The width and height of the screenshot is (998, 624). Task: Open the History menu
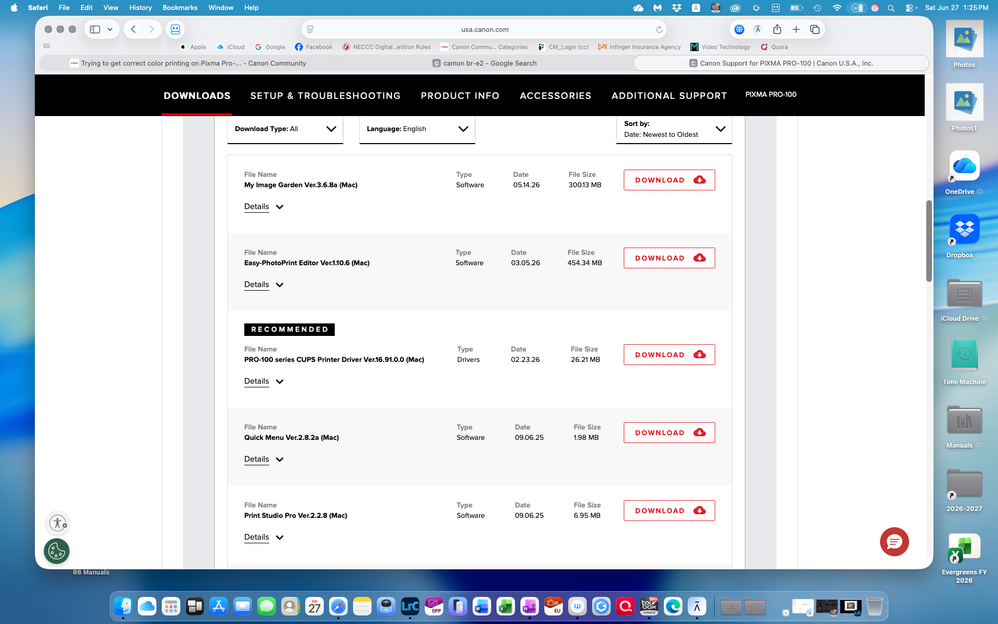pyautogui.click(x=140, y=8)
